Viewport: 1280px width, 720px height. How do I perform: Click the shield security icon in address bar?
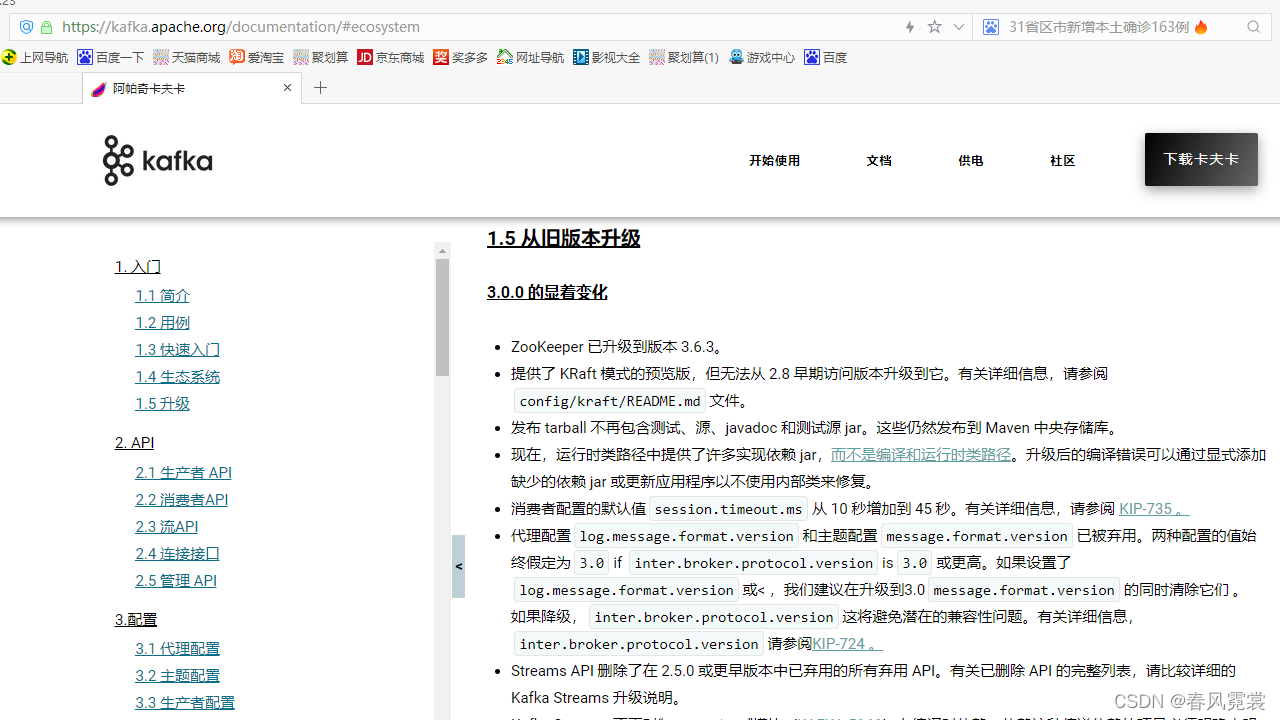click(26, 27)
